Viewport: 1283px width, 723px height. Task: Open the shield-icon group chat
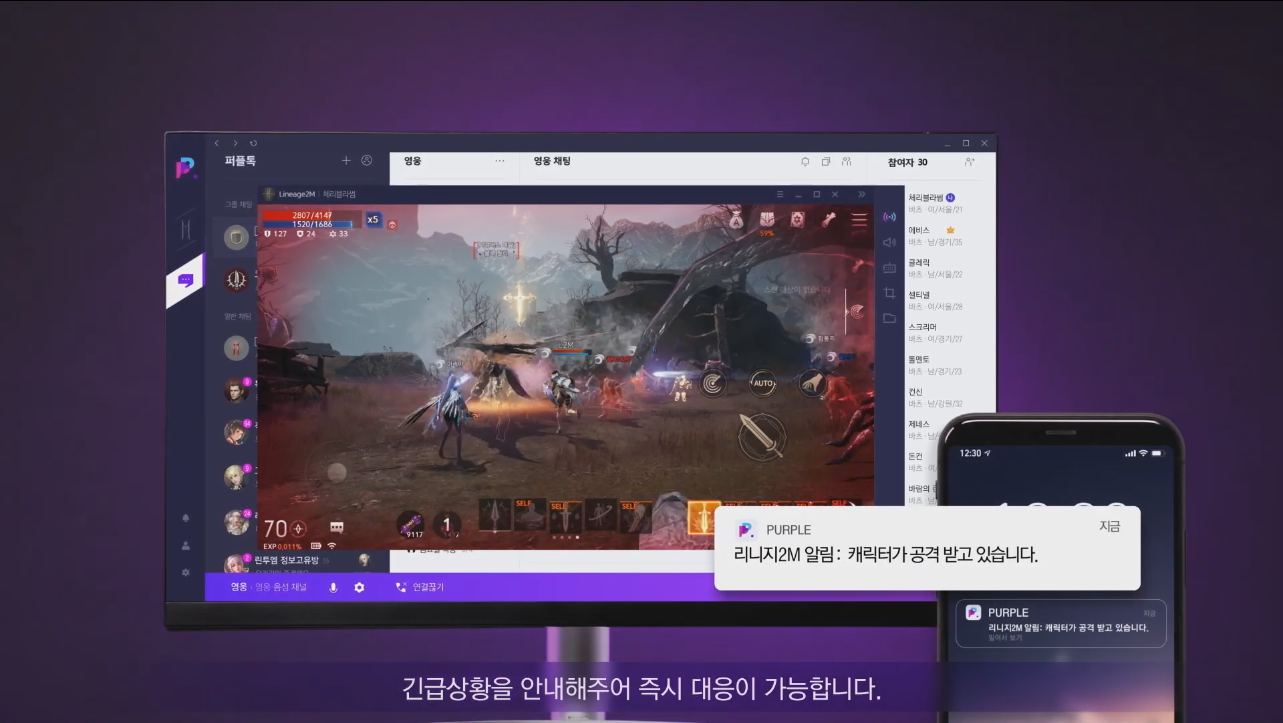coord(237,237)
